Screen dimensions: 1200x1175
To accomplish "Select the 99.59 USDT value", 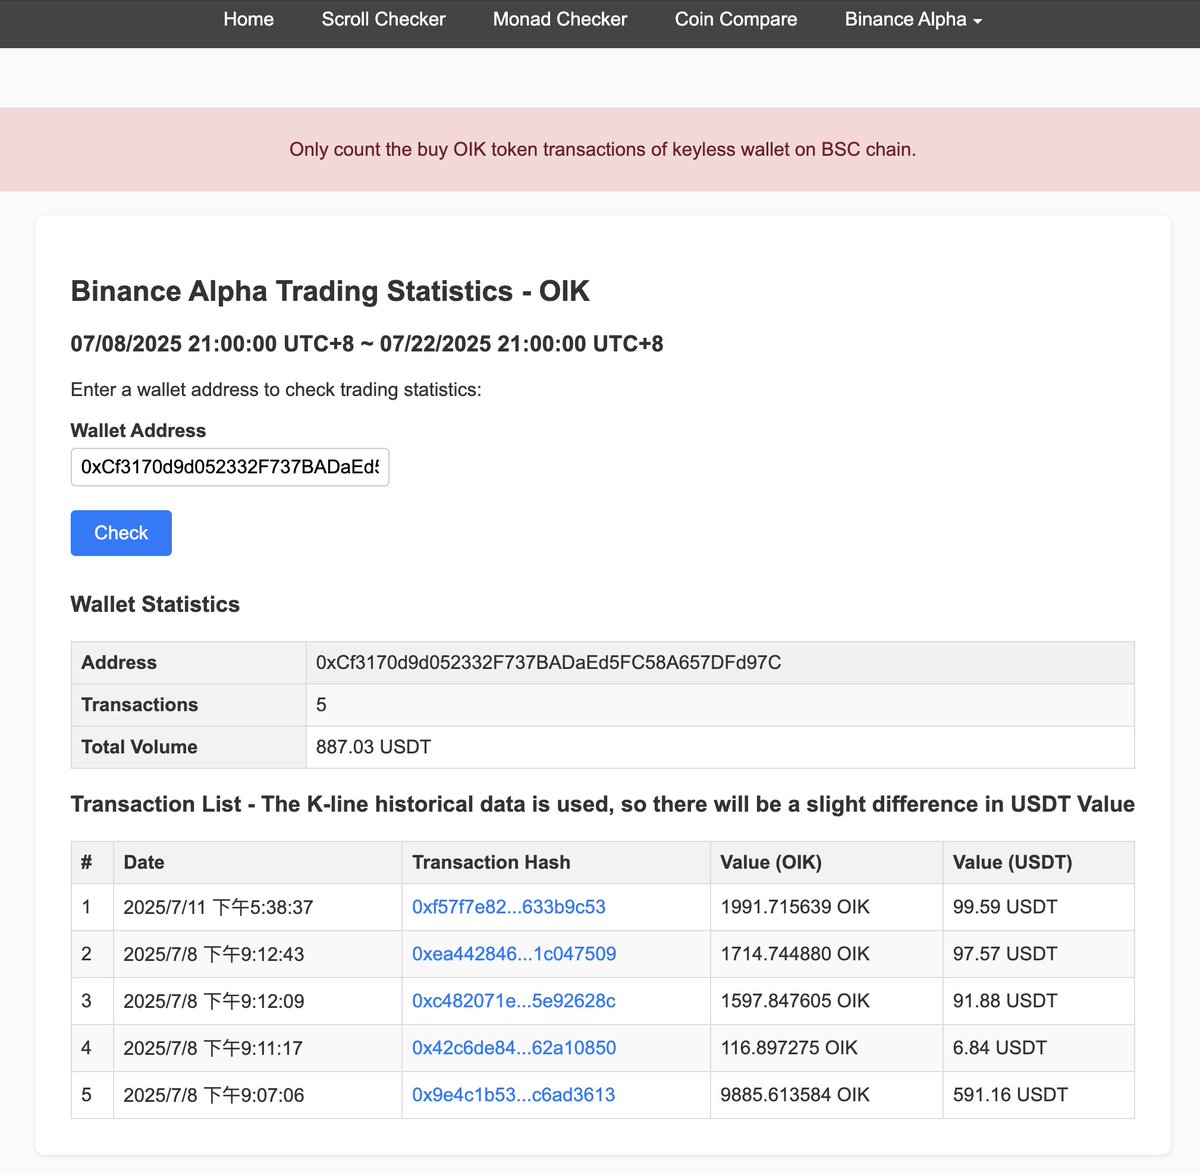I will (x=1005, y=907).
